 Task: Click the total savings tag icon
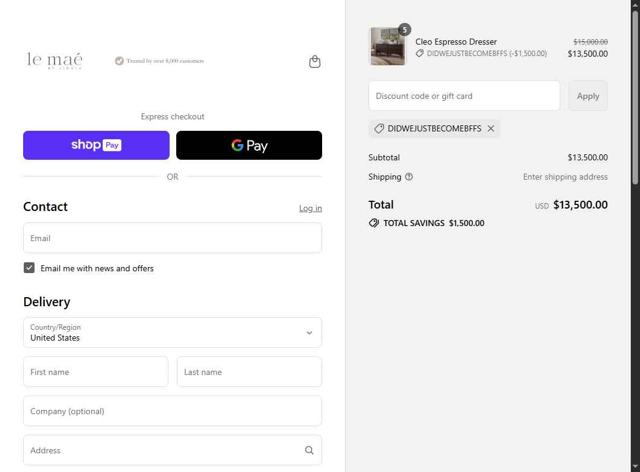pos(374,223)
